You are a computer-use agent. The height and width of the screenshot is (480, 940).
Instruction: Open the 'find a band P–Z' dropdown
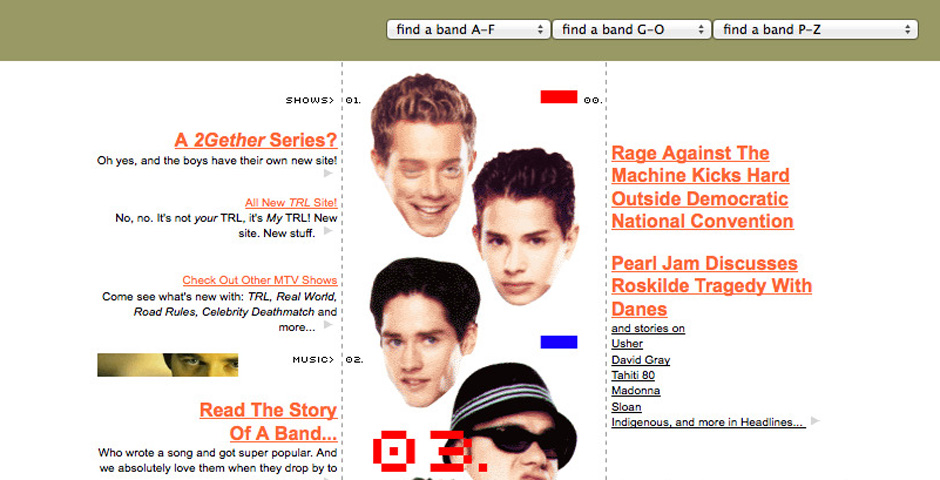coord(815,29)
